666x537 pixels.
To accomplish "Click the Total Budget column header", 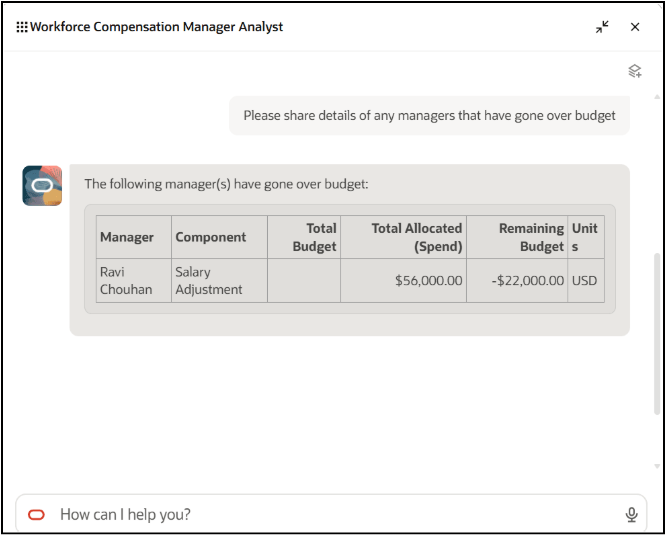I will pyautogui.click(x=304, y=237).
